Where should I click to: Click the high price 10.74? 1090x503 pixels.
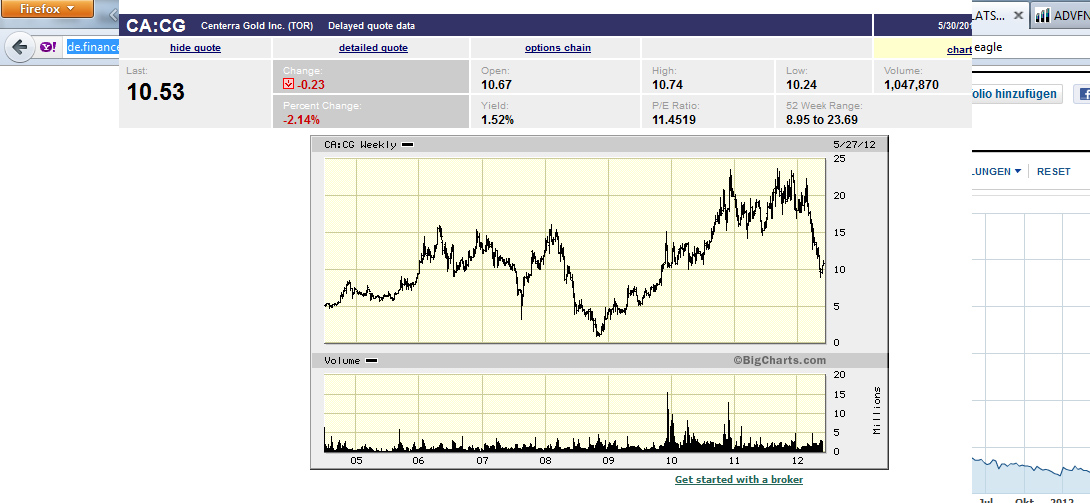(x=667, y=85)
